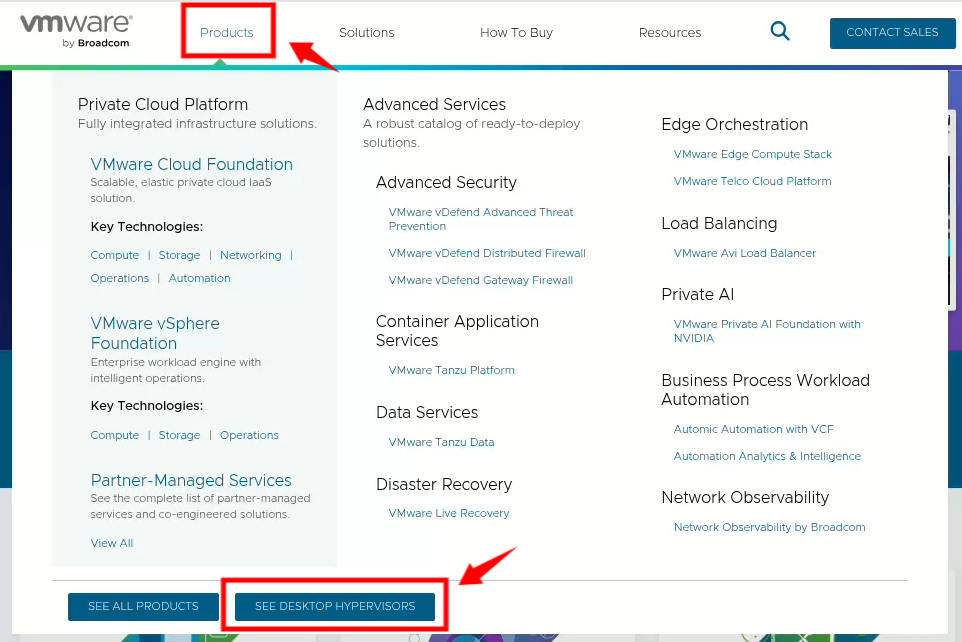
Task: Open VMware Private AI Foundation with NVIDIA
Action: click(767, 331)
